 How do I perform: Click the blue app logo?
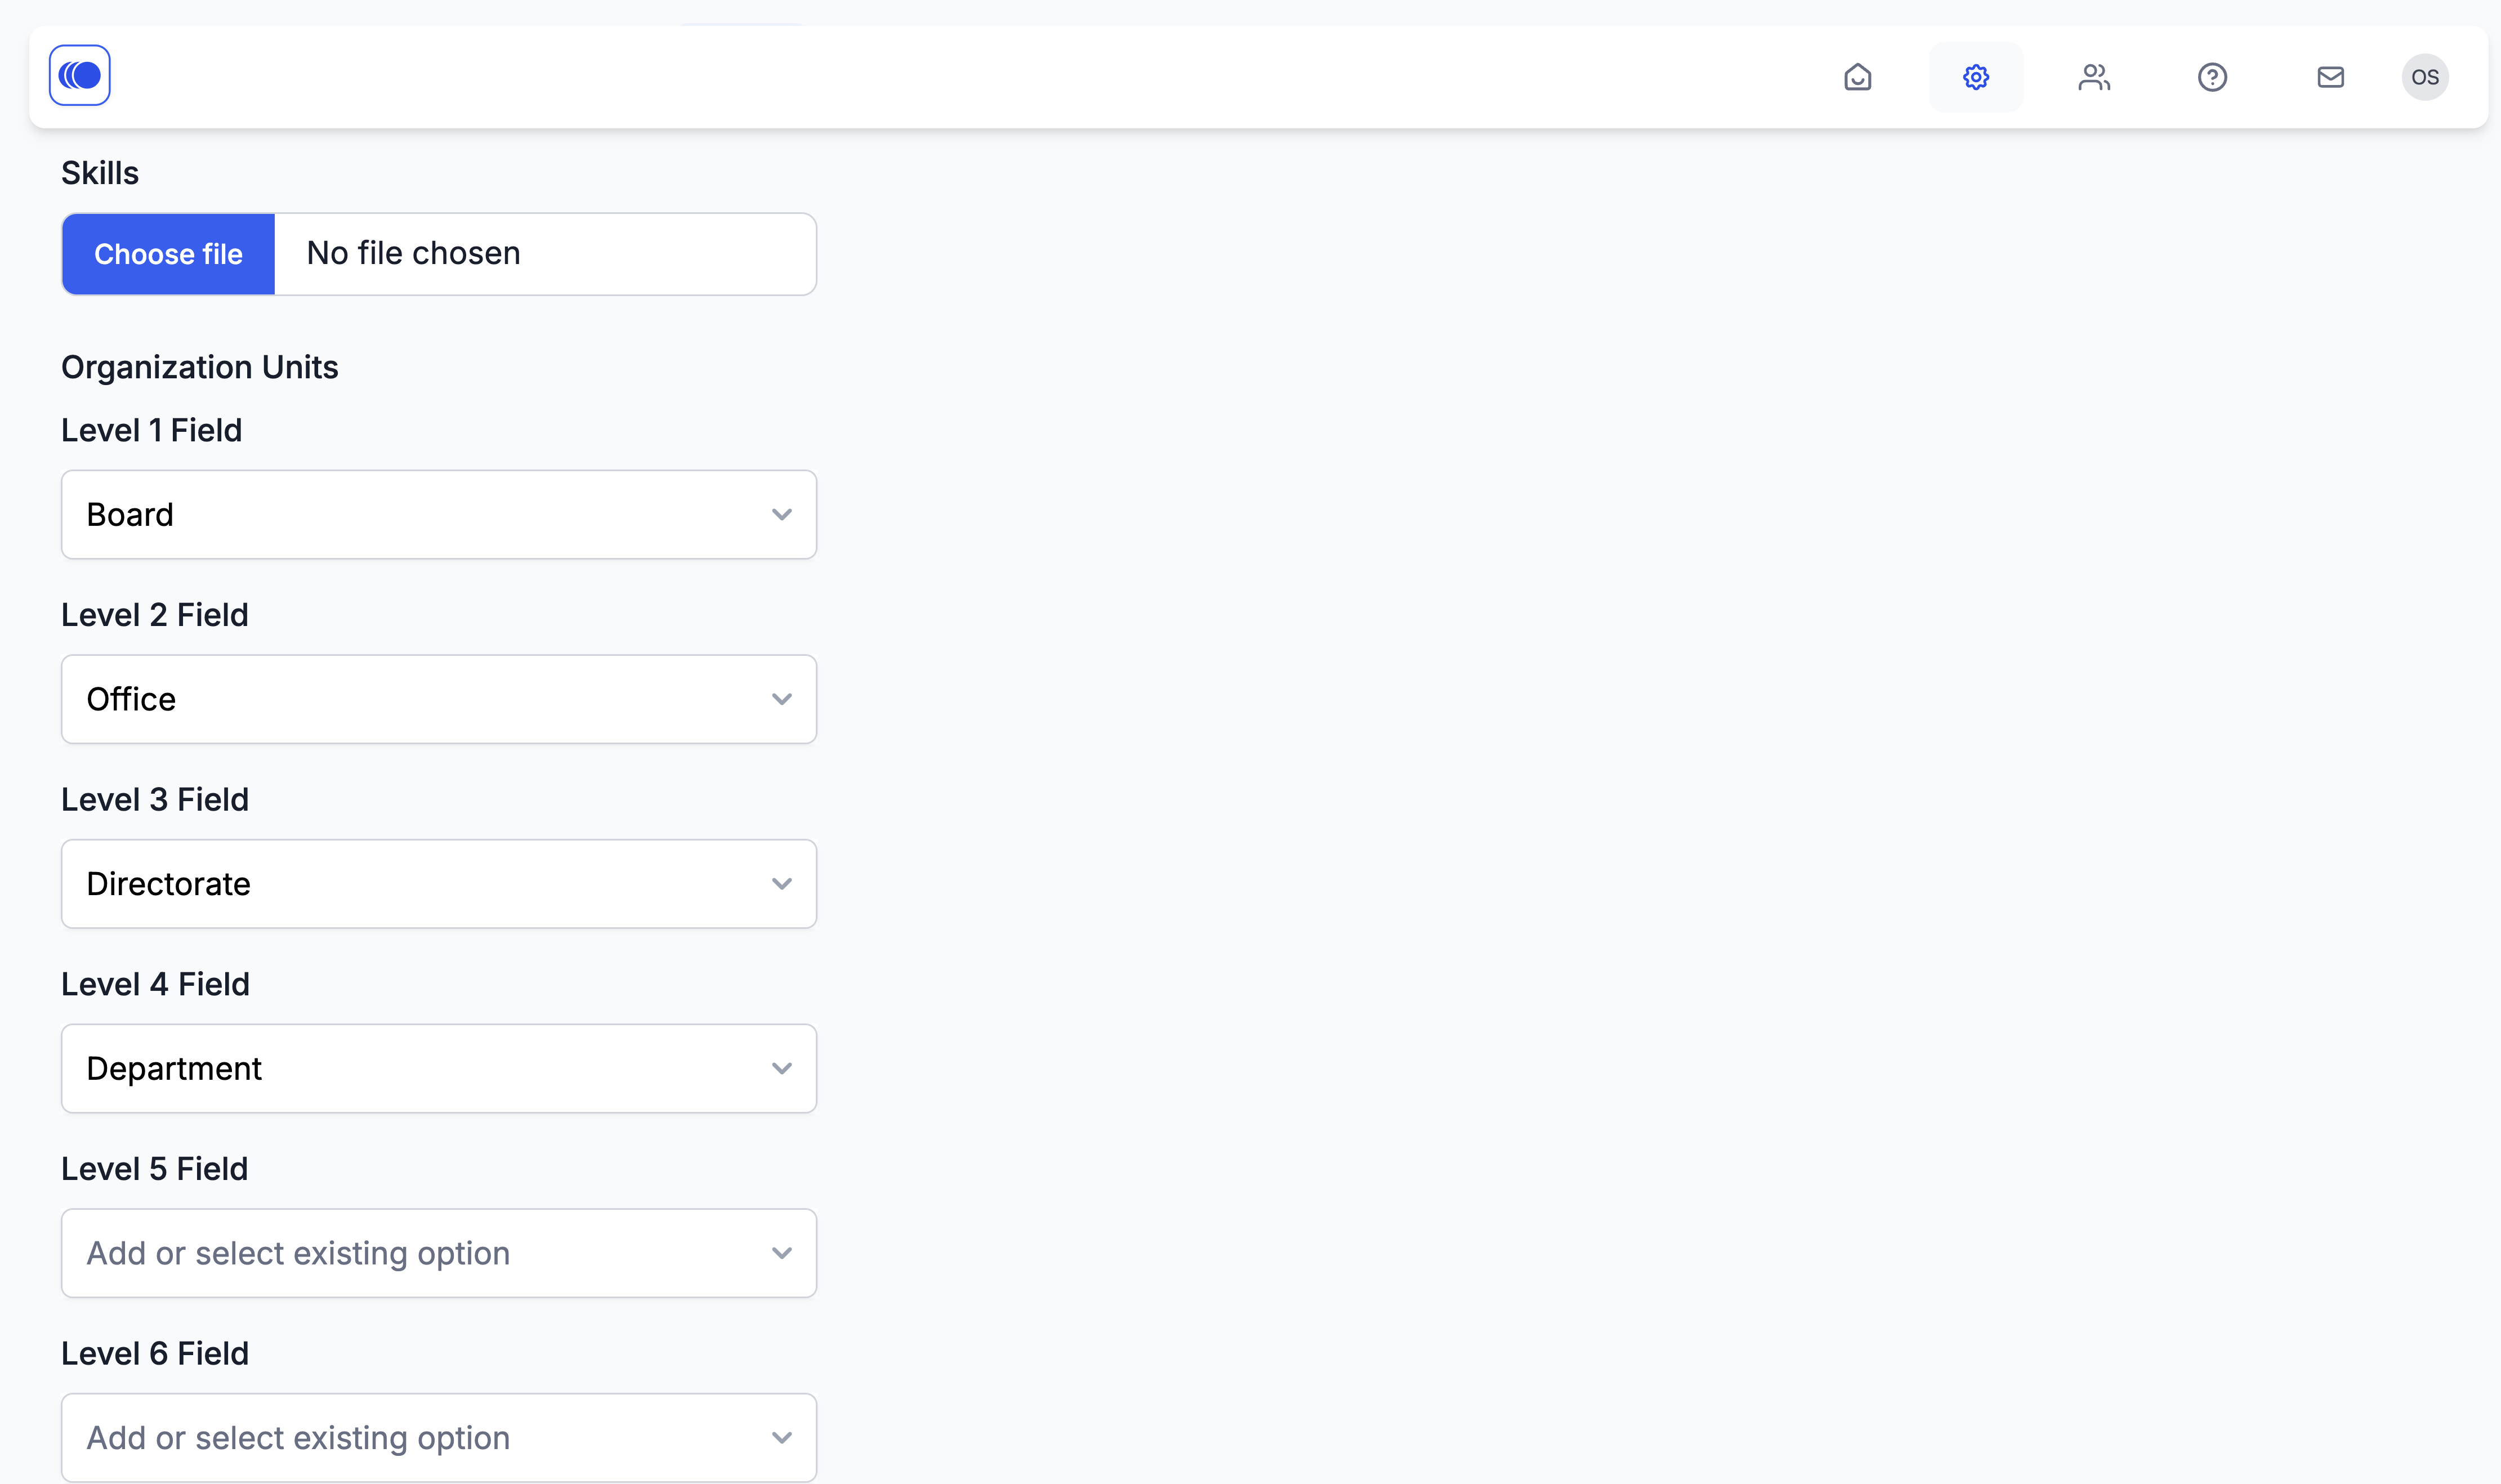coord(80,75)
